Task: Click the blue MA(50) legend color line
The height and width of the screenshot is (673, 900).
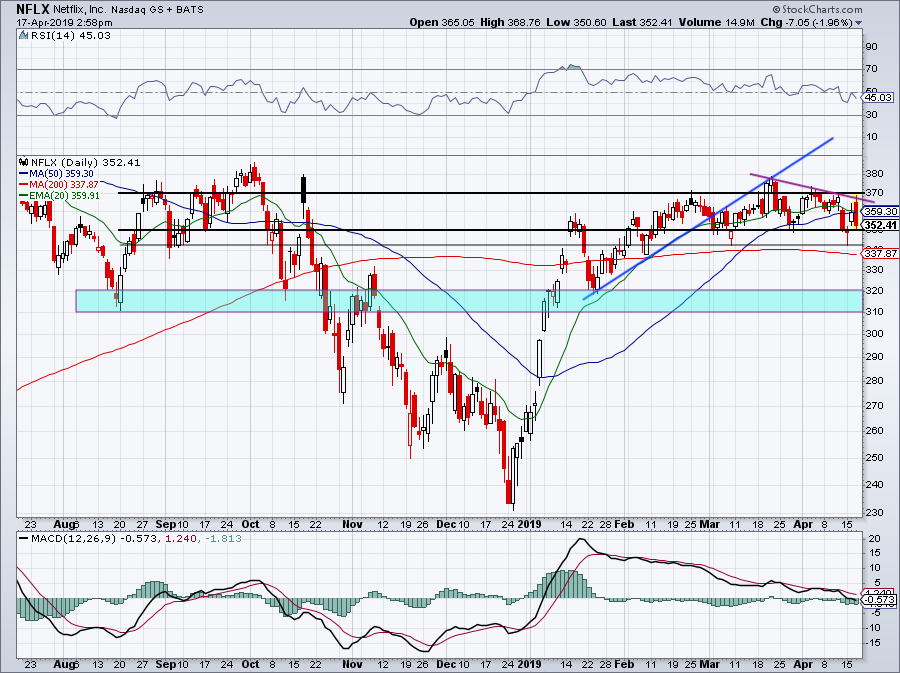Action: [24, 173]
